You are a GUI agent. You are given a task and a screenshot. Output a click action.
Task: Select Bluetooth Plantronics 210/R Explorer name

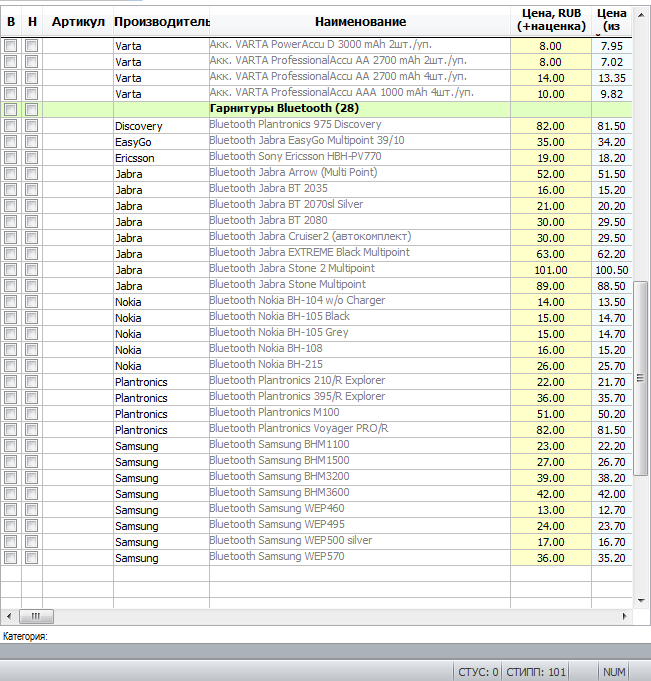(x=297, y=380)
